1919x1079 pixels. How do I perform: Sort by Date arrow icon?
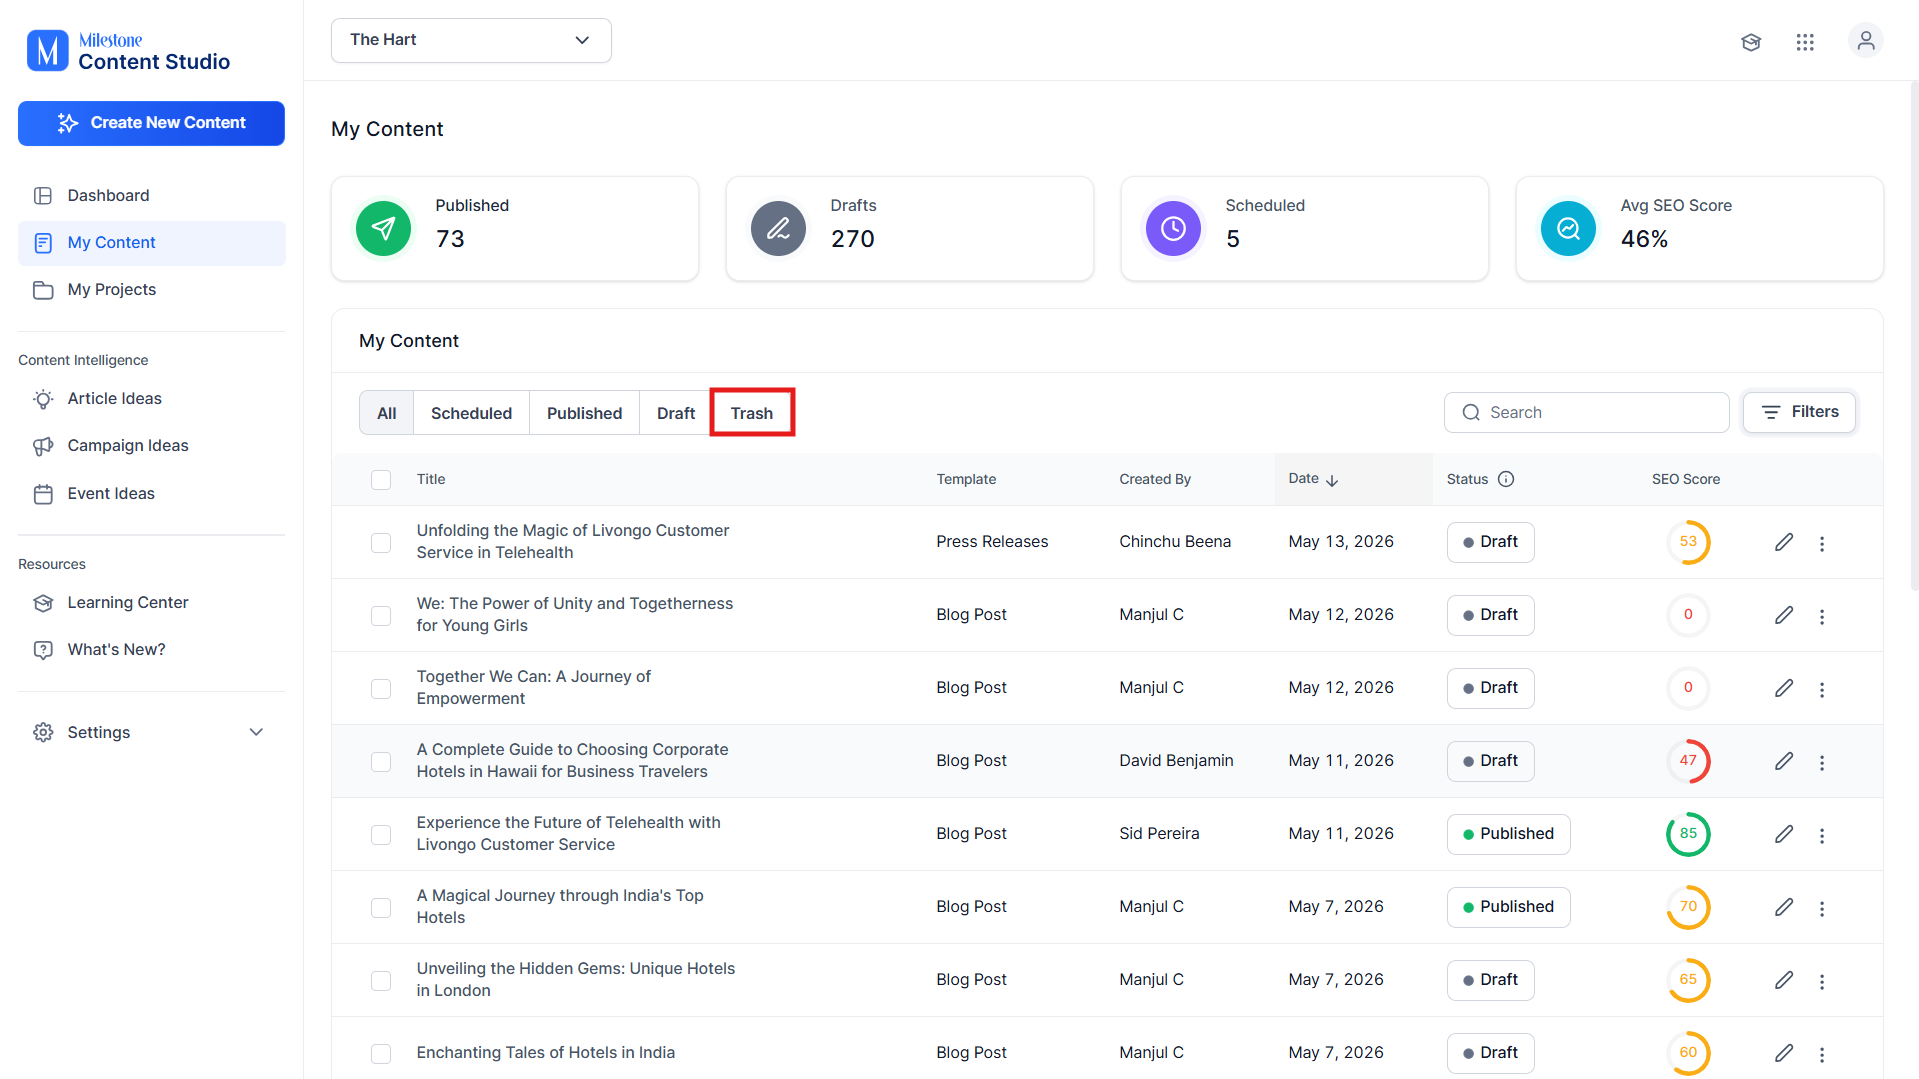[1332, 480]
